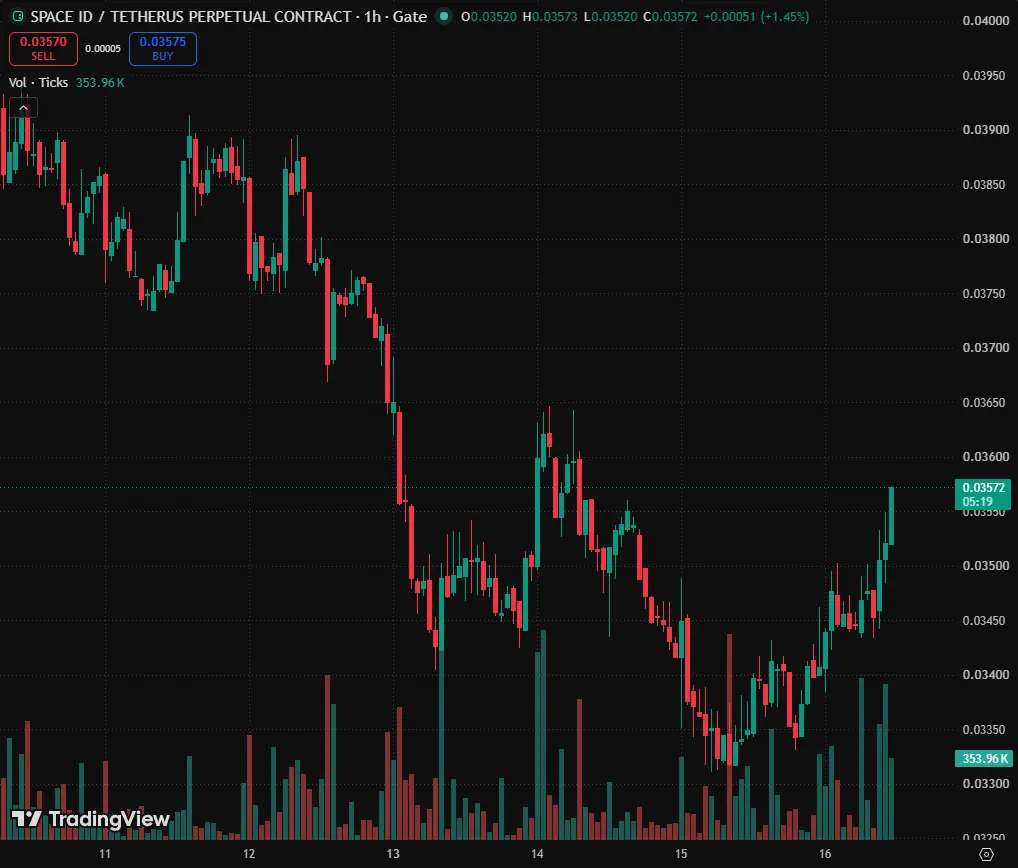
Task: Collapse the indicator legend chevron
Action: click(x=23, y=108)
